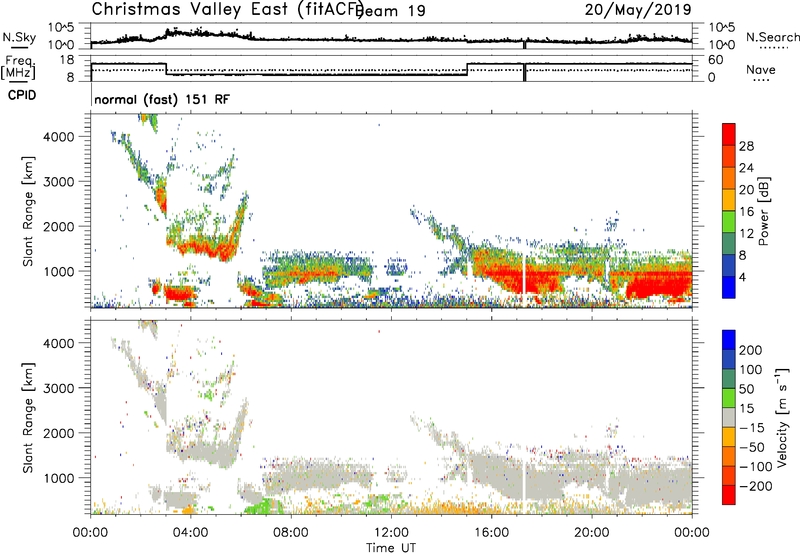This screenshot has height=554, width=800.
Task: Click the 'Power [dB]' color bar label
Action: 764,211
